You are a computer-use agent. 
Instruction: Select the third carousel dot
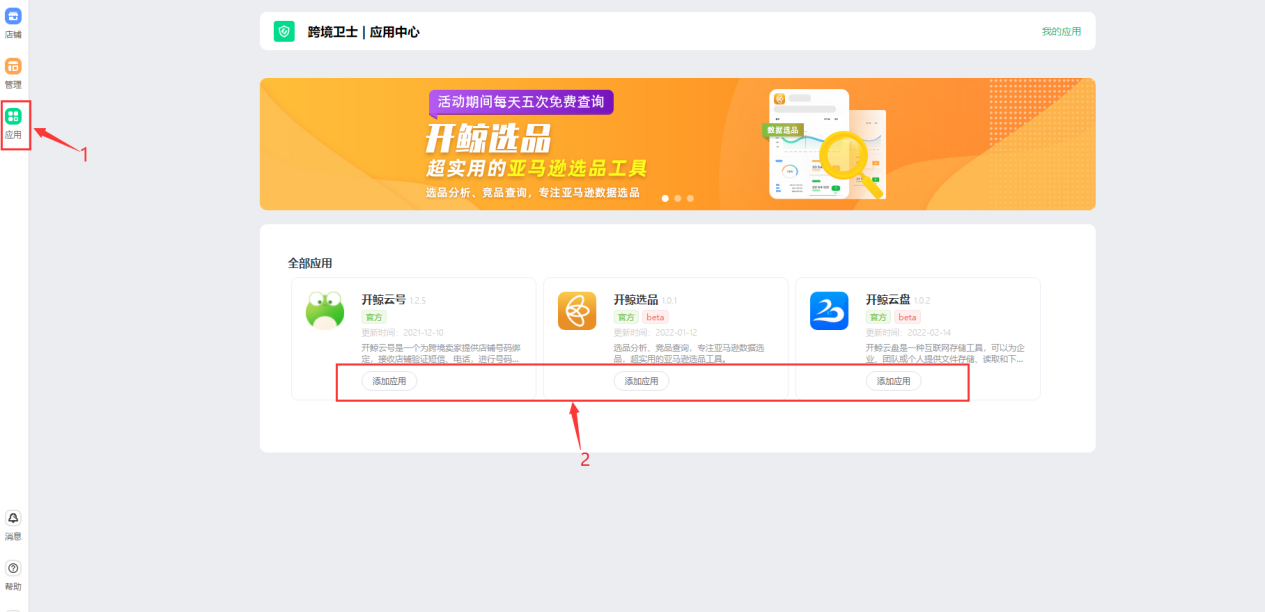(690, 198)
